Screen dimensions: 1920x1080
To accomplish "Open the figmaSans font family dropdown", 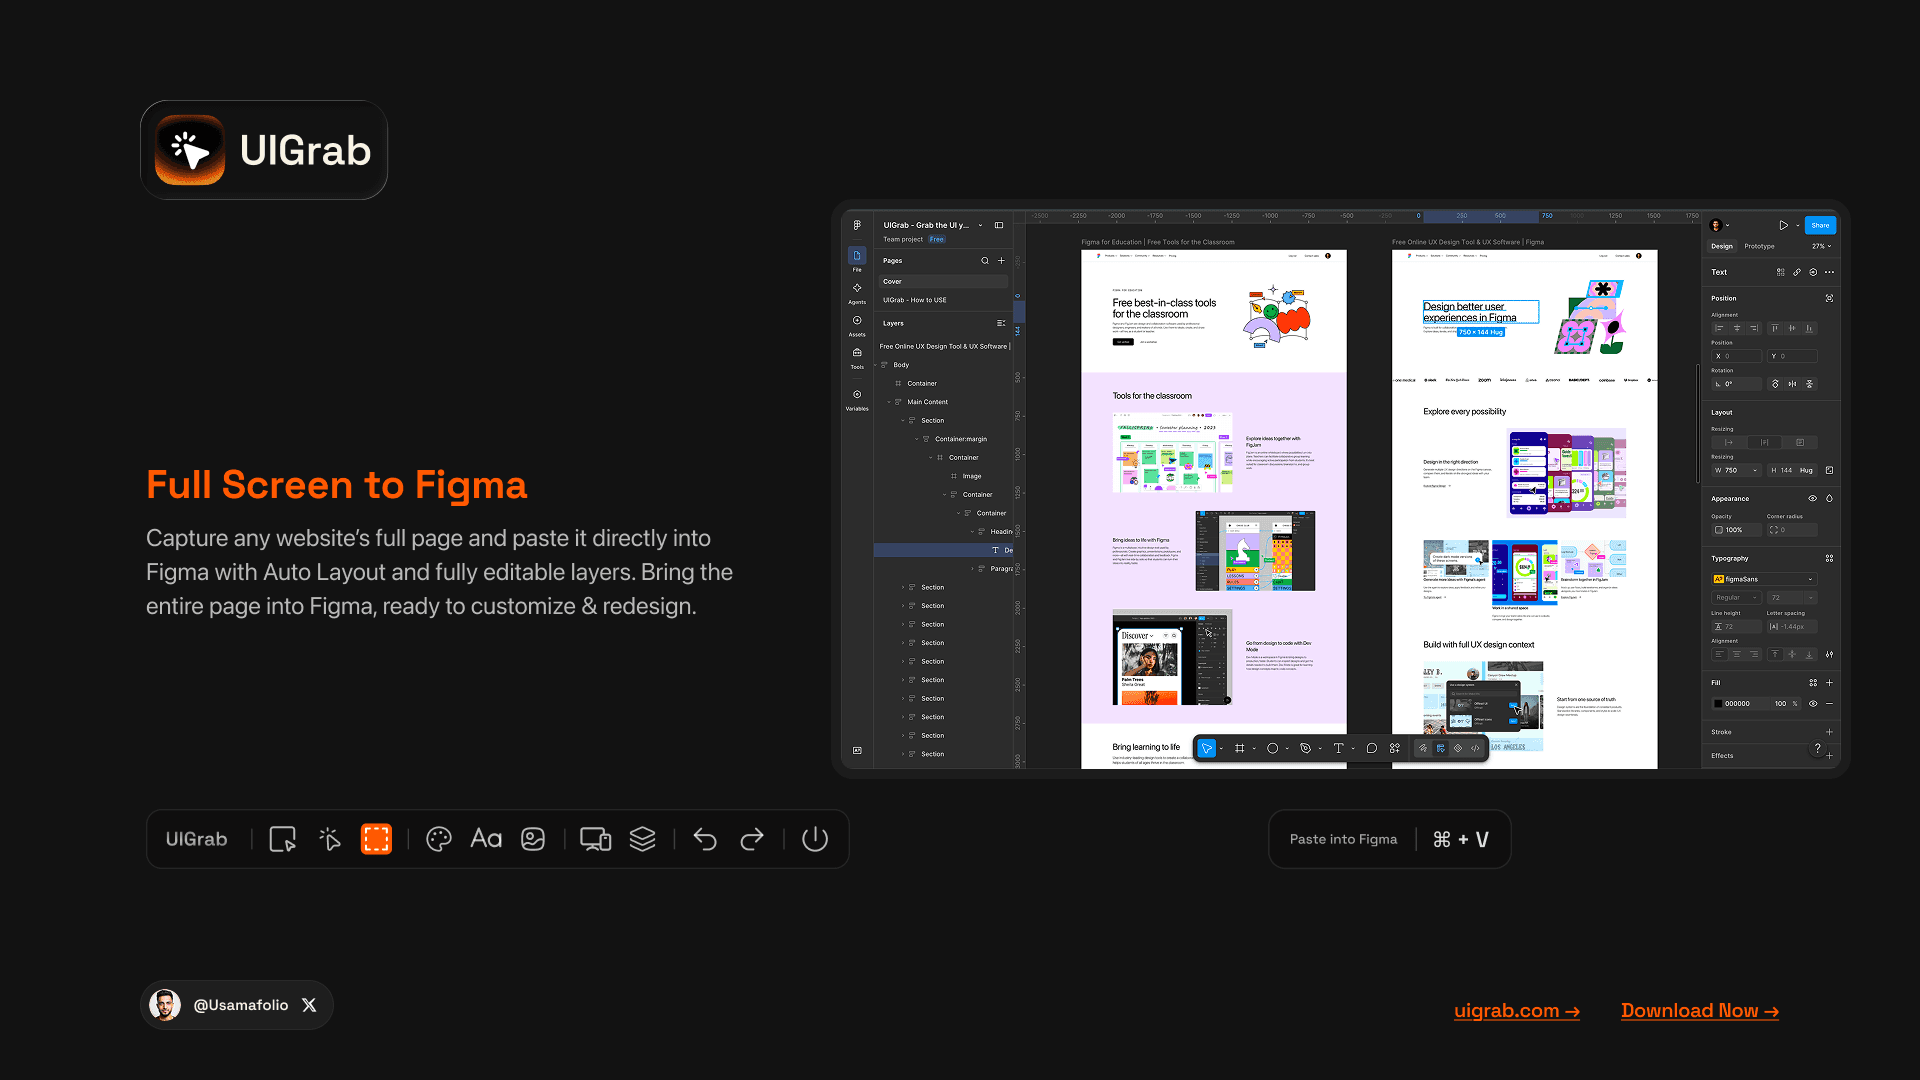I will pos(1764,579).
